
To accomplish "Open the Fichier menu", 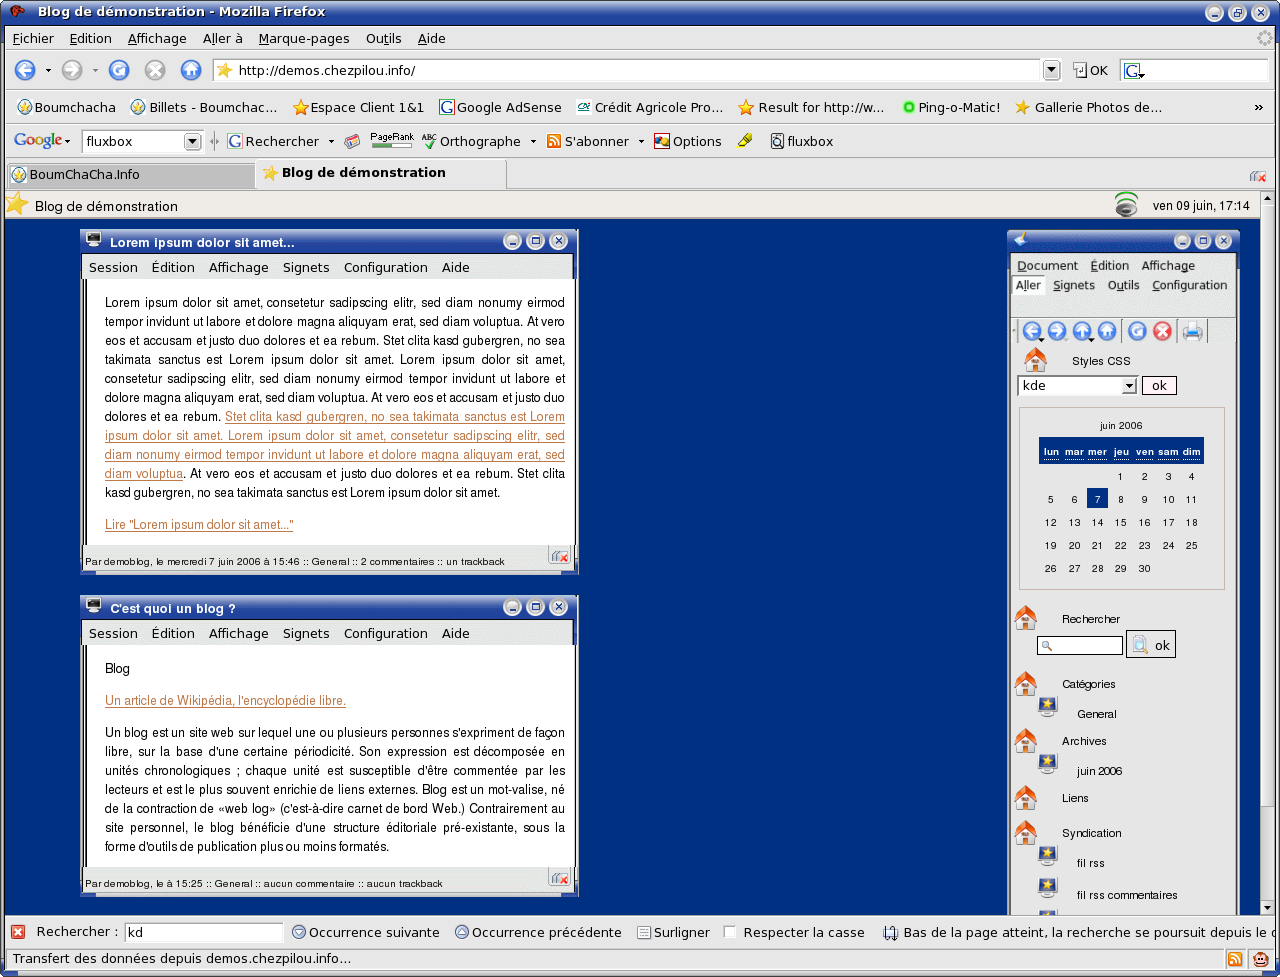I will (x=33, y=38).
